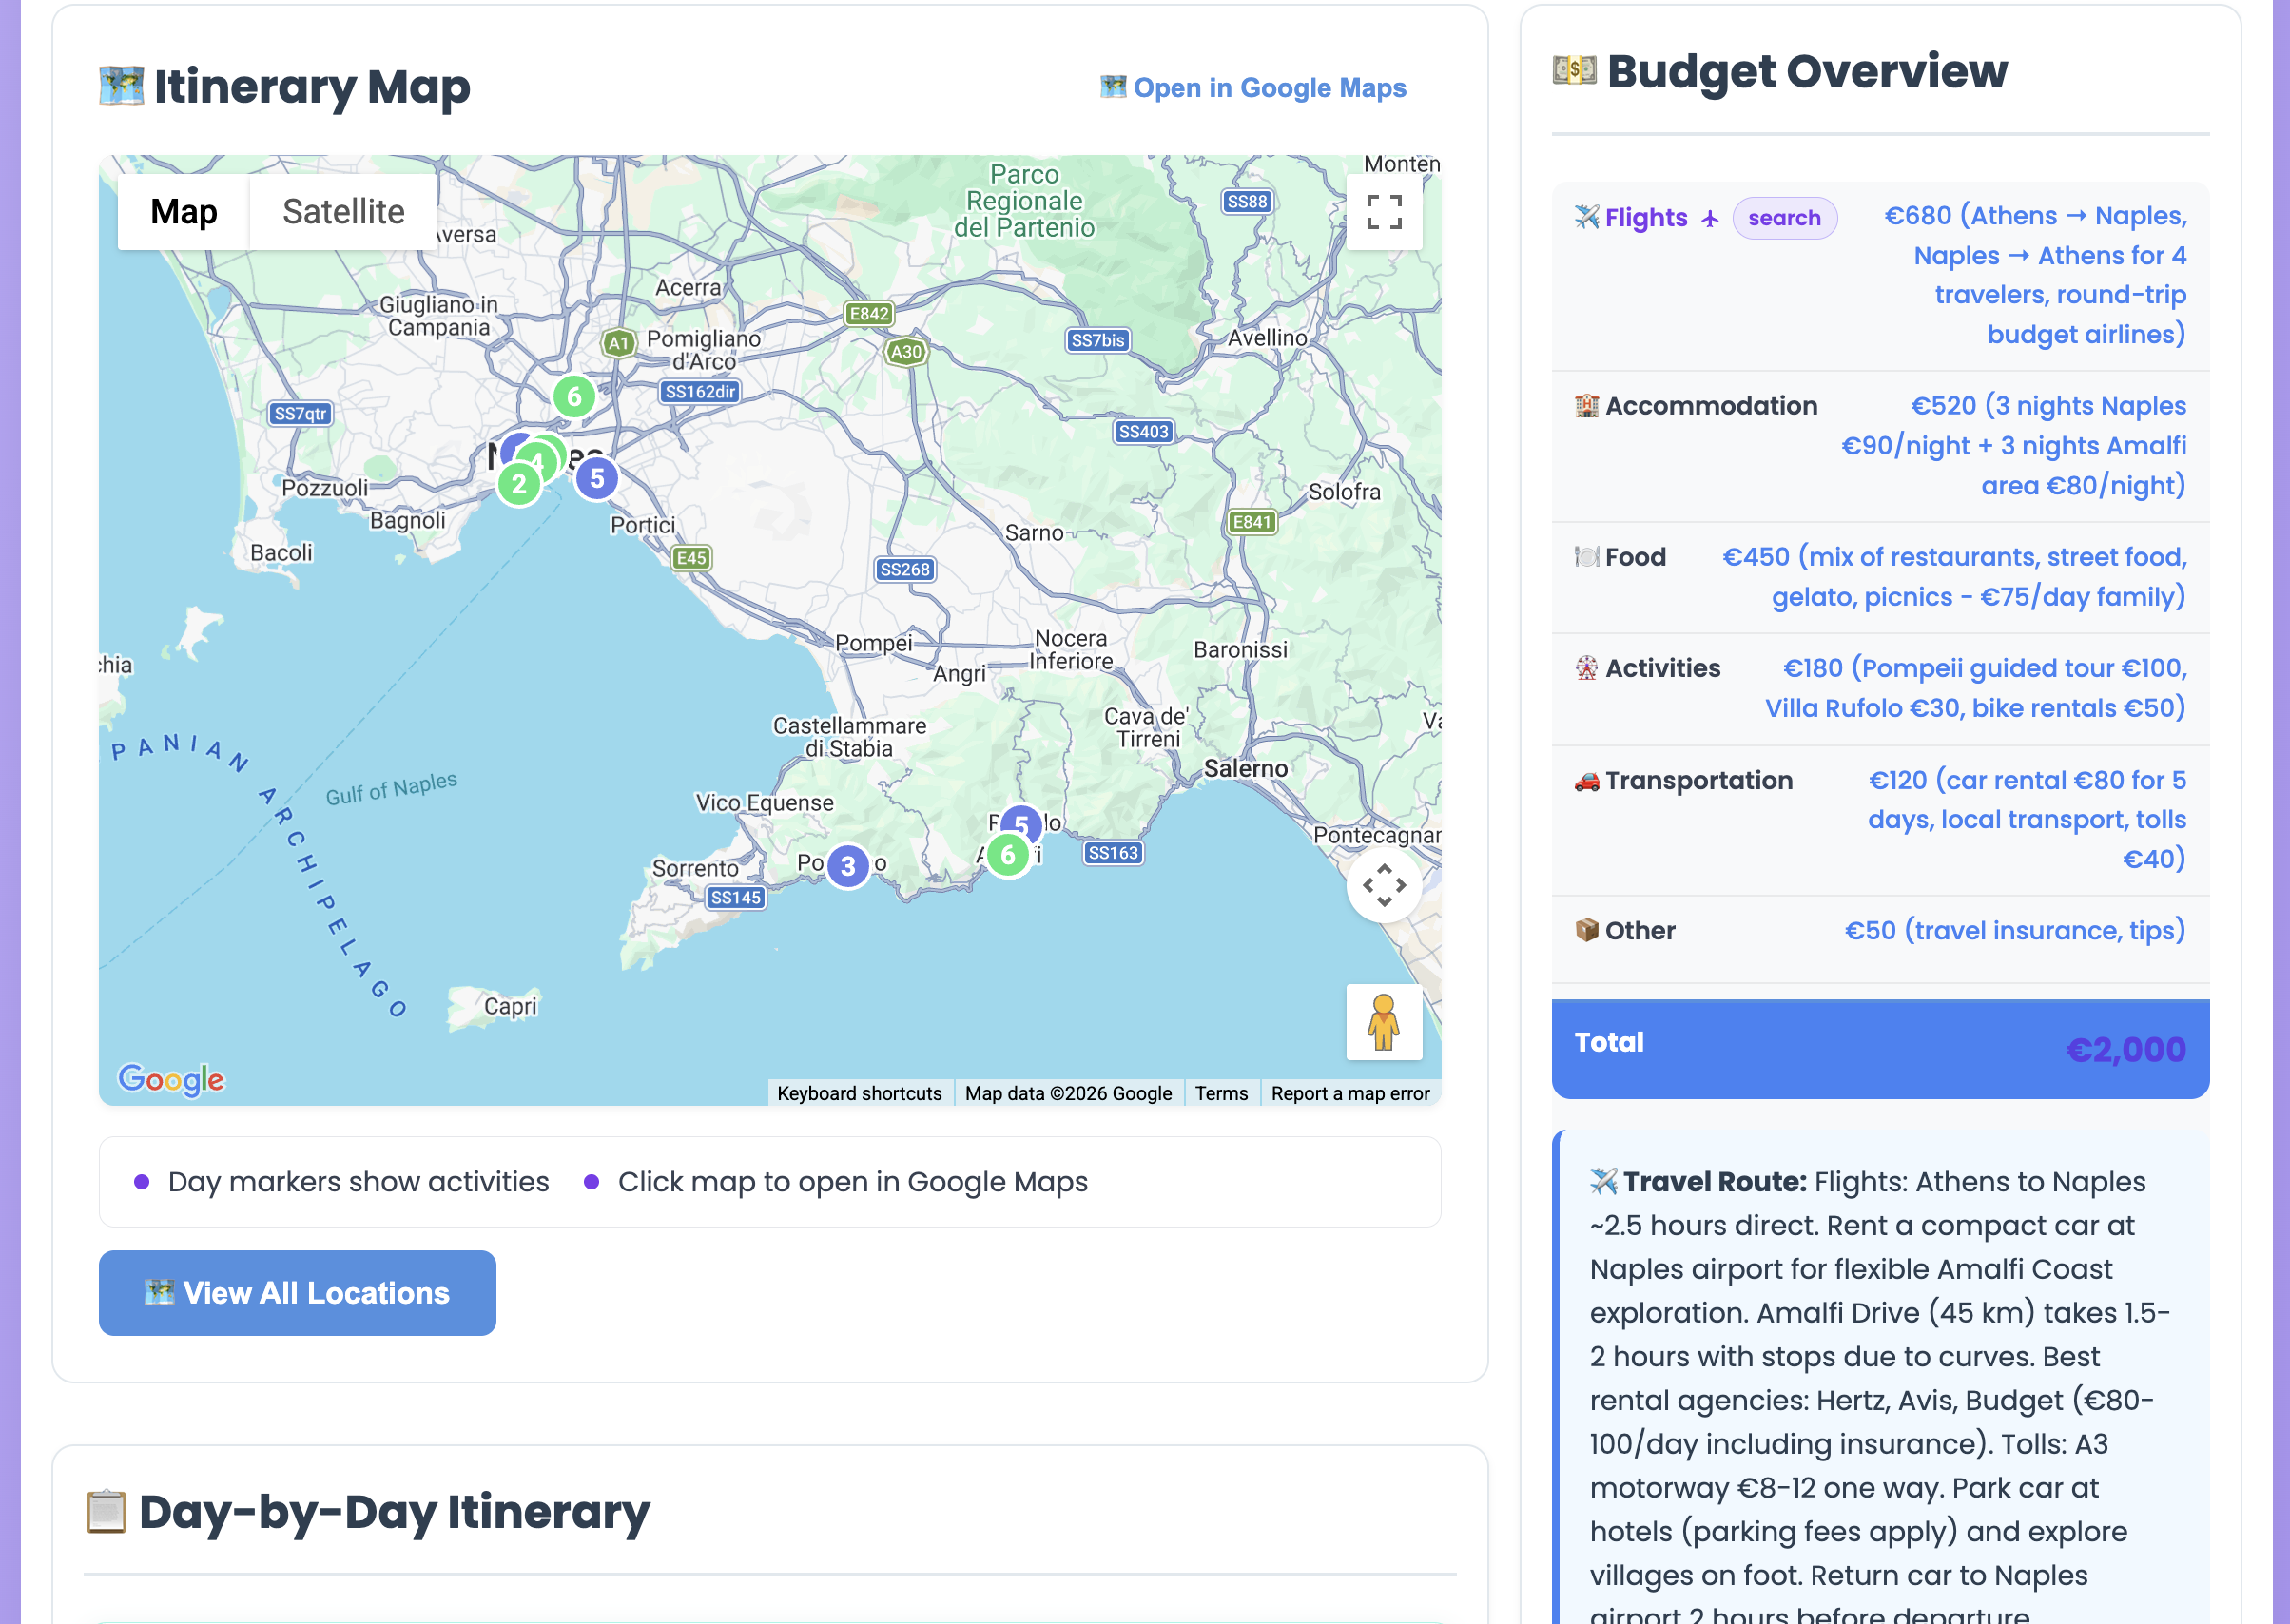Click Map data ©2026 Google text
The height and width of the screenshot is (1624, 2290).
tap(1068, 1093)
